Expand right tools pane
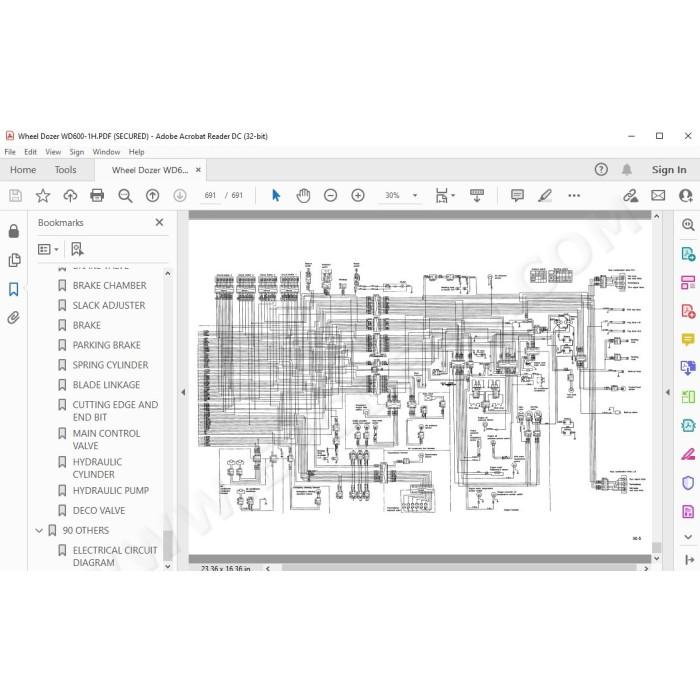Viewport: 700px width, 700px height. tap(689, 560)
